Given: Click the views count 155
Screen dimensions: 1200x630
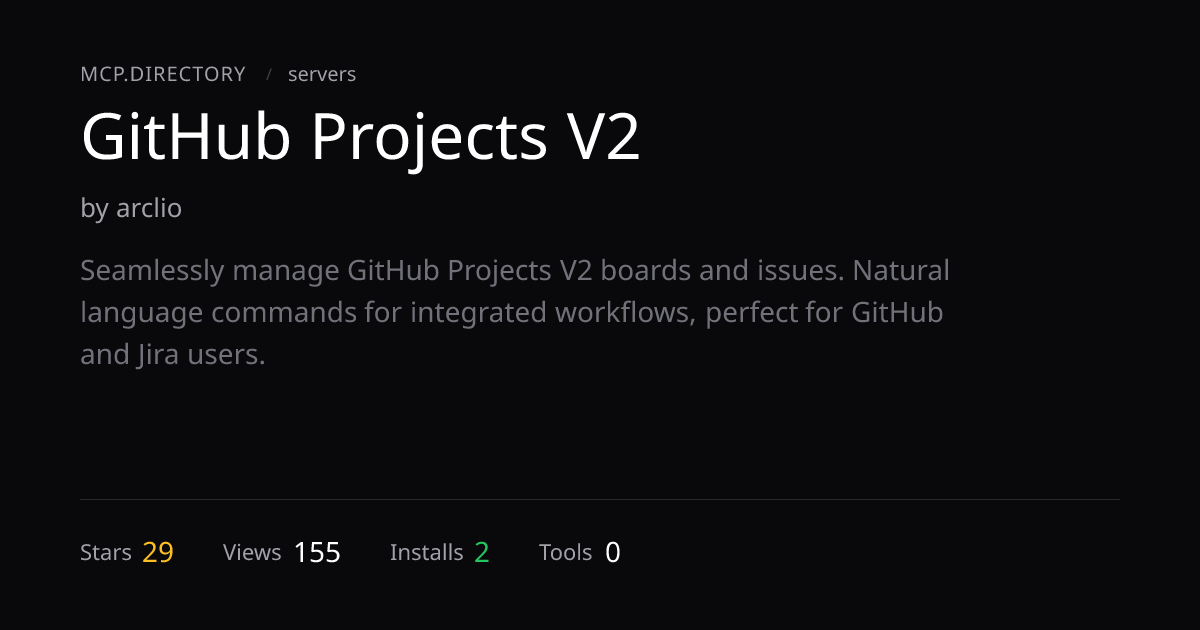Looking at the screenshot, I should pos(317,552).
